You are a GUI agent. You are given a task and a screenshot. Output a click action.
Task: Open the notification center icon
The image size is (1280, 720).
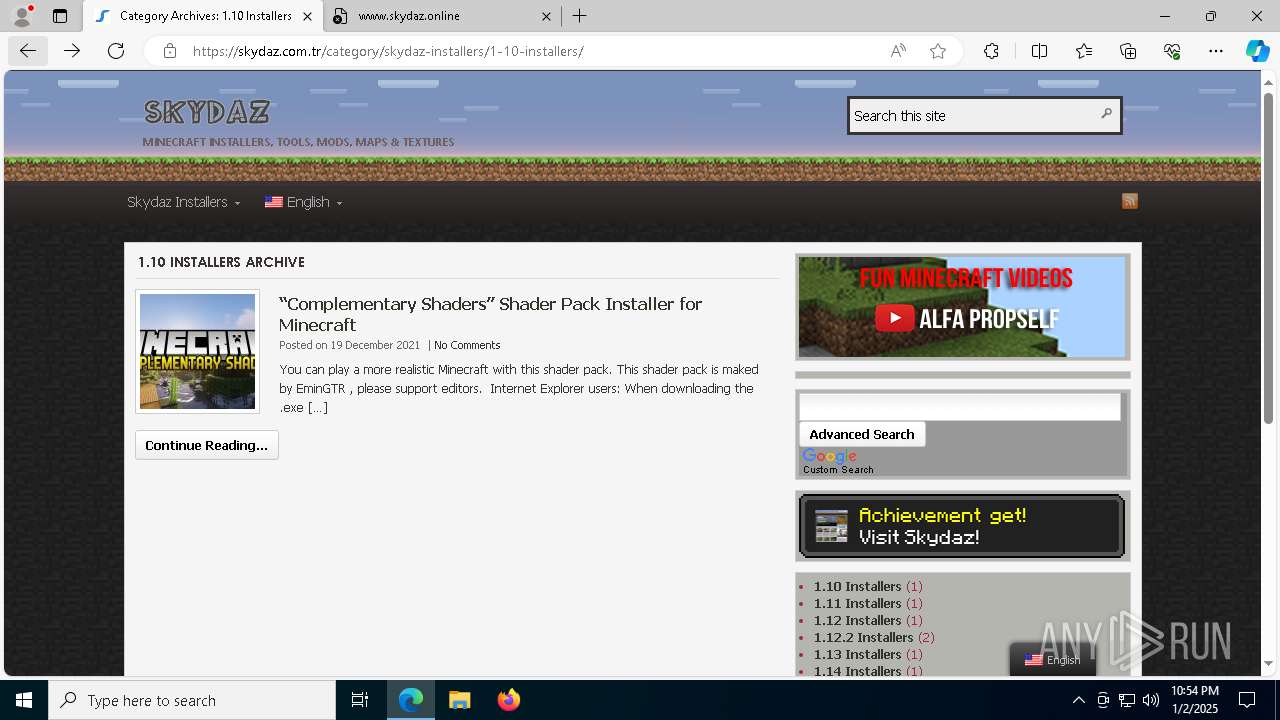(x=1247, y=700)
